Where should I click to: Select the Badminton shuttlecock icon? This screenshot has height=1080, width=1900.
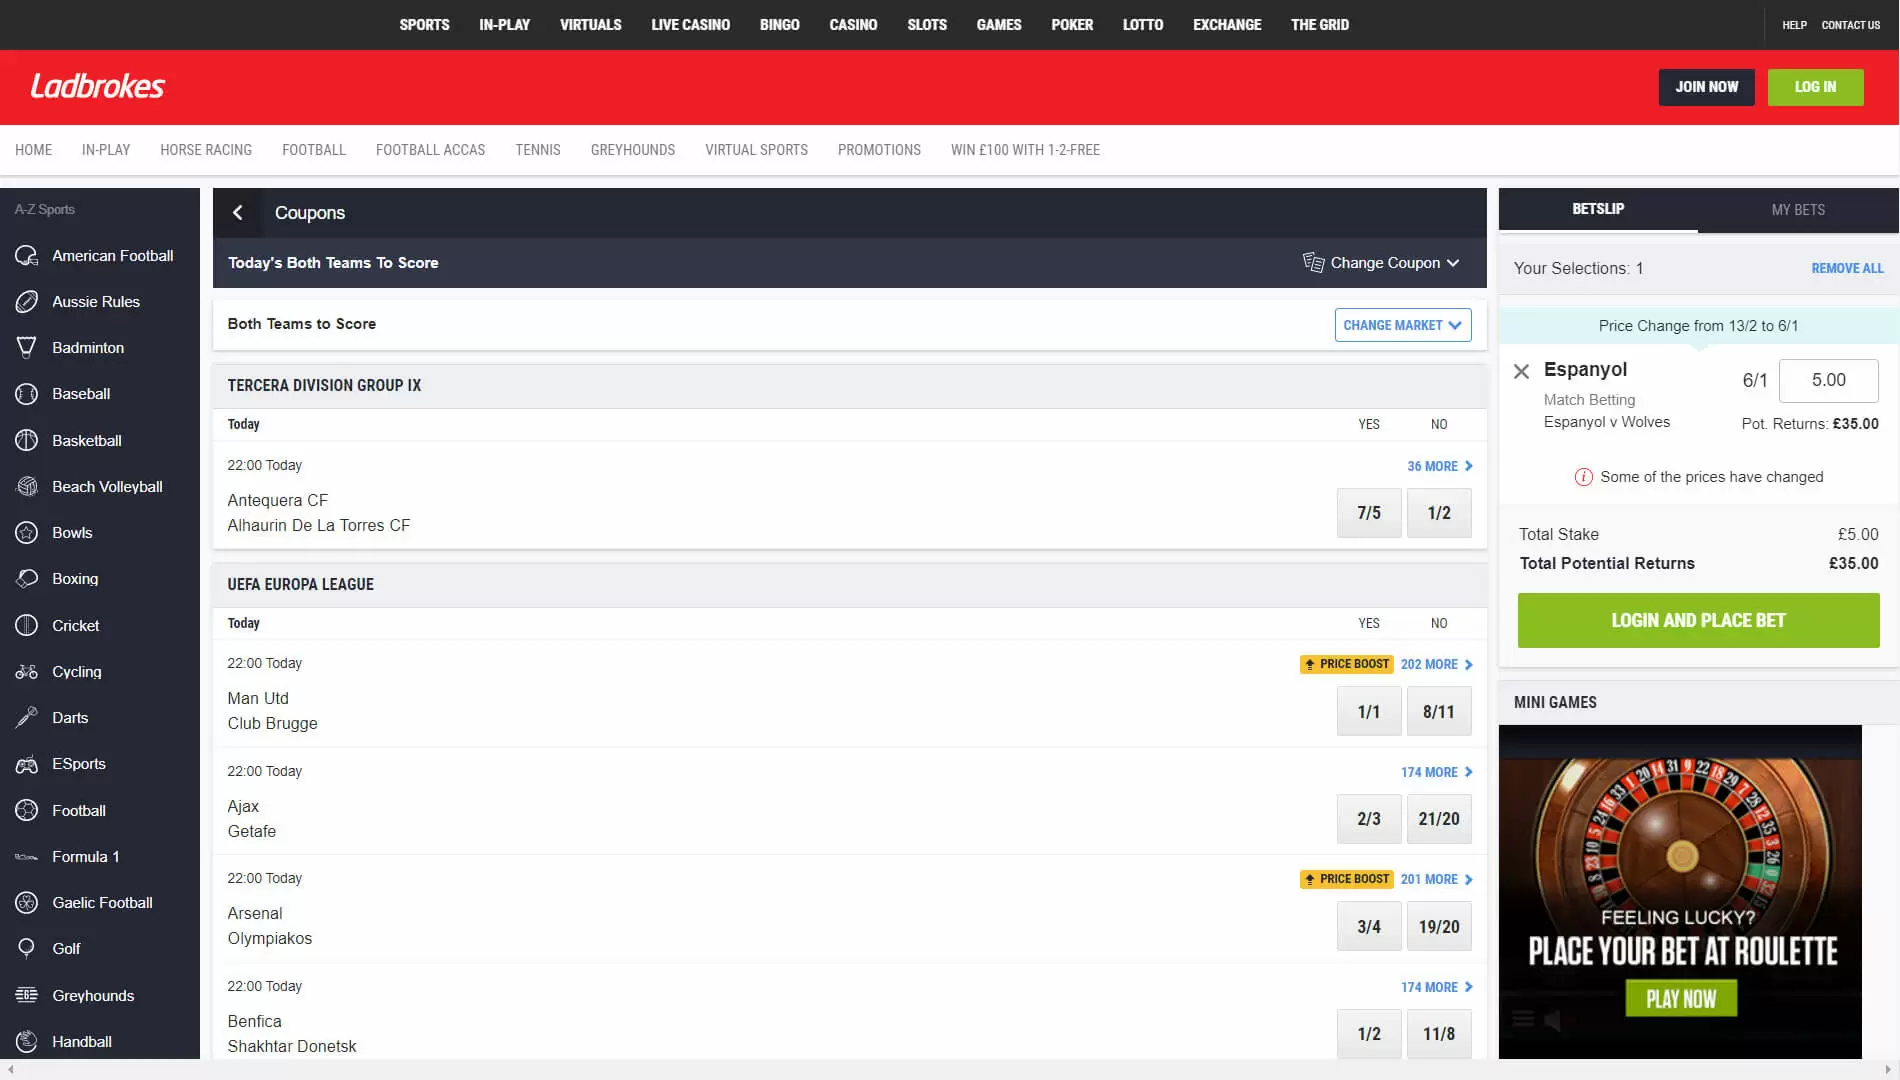pyautogui.click(x=27, y=348)
